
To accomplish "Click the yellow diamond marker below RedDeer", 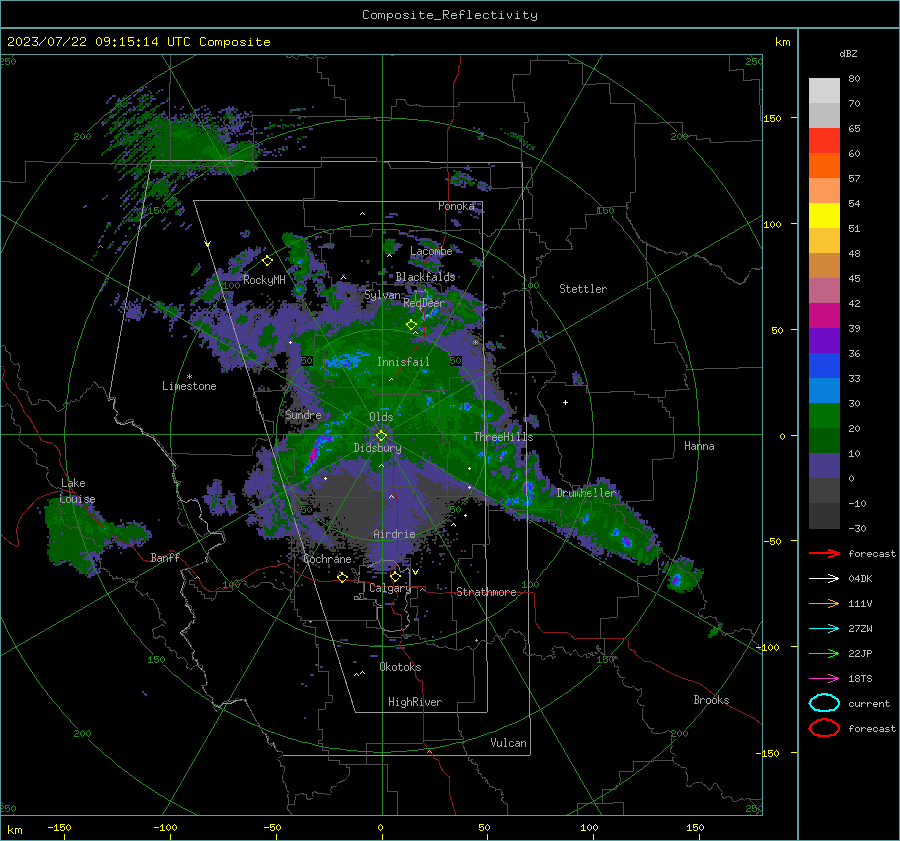I will 412,325.
